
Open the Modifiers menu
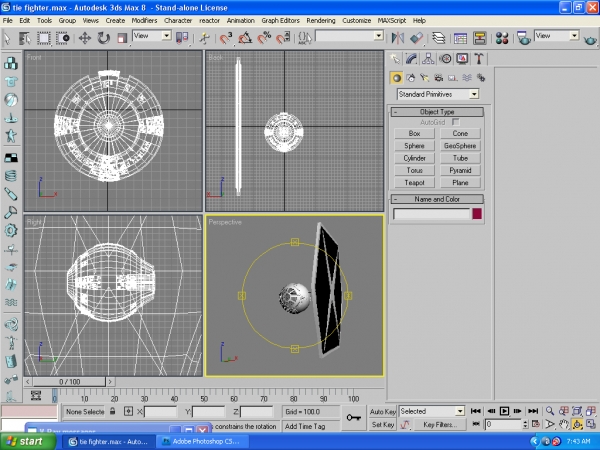click(144, 21)
